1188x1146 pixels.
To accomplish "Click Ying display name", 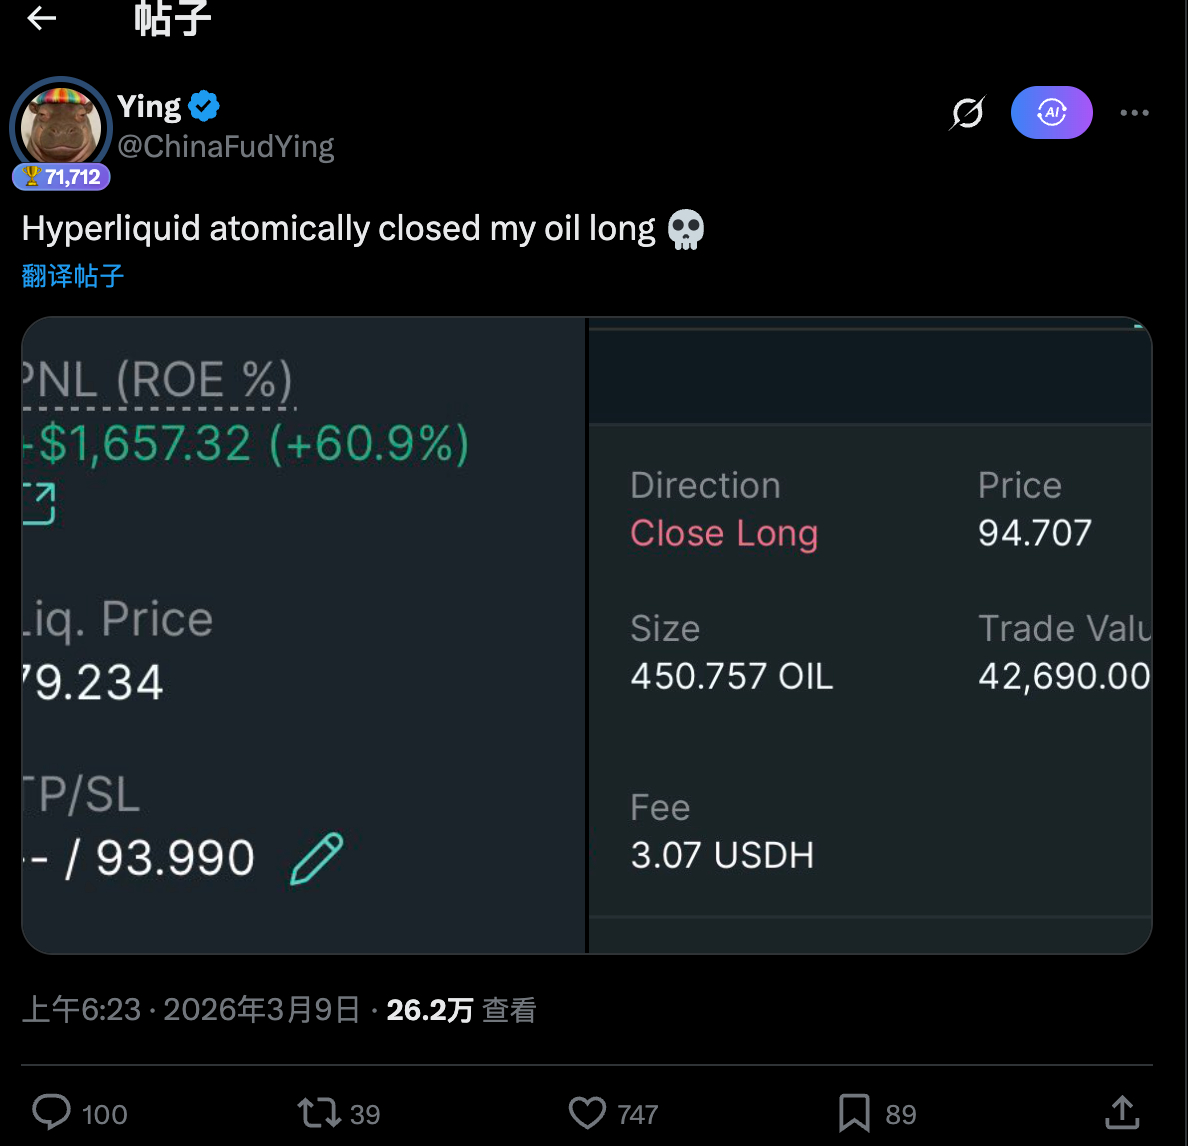I will pos(149,106).
